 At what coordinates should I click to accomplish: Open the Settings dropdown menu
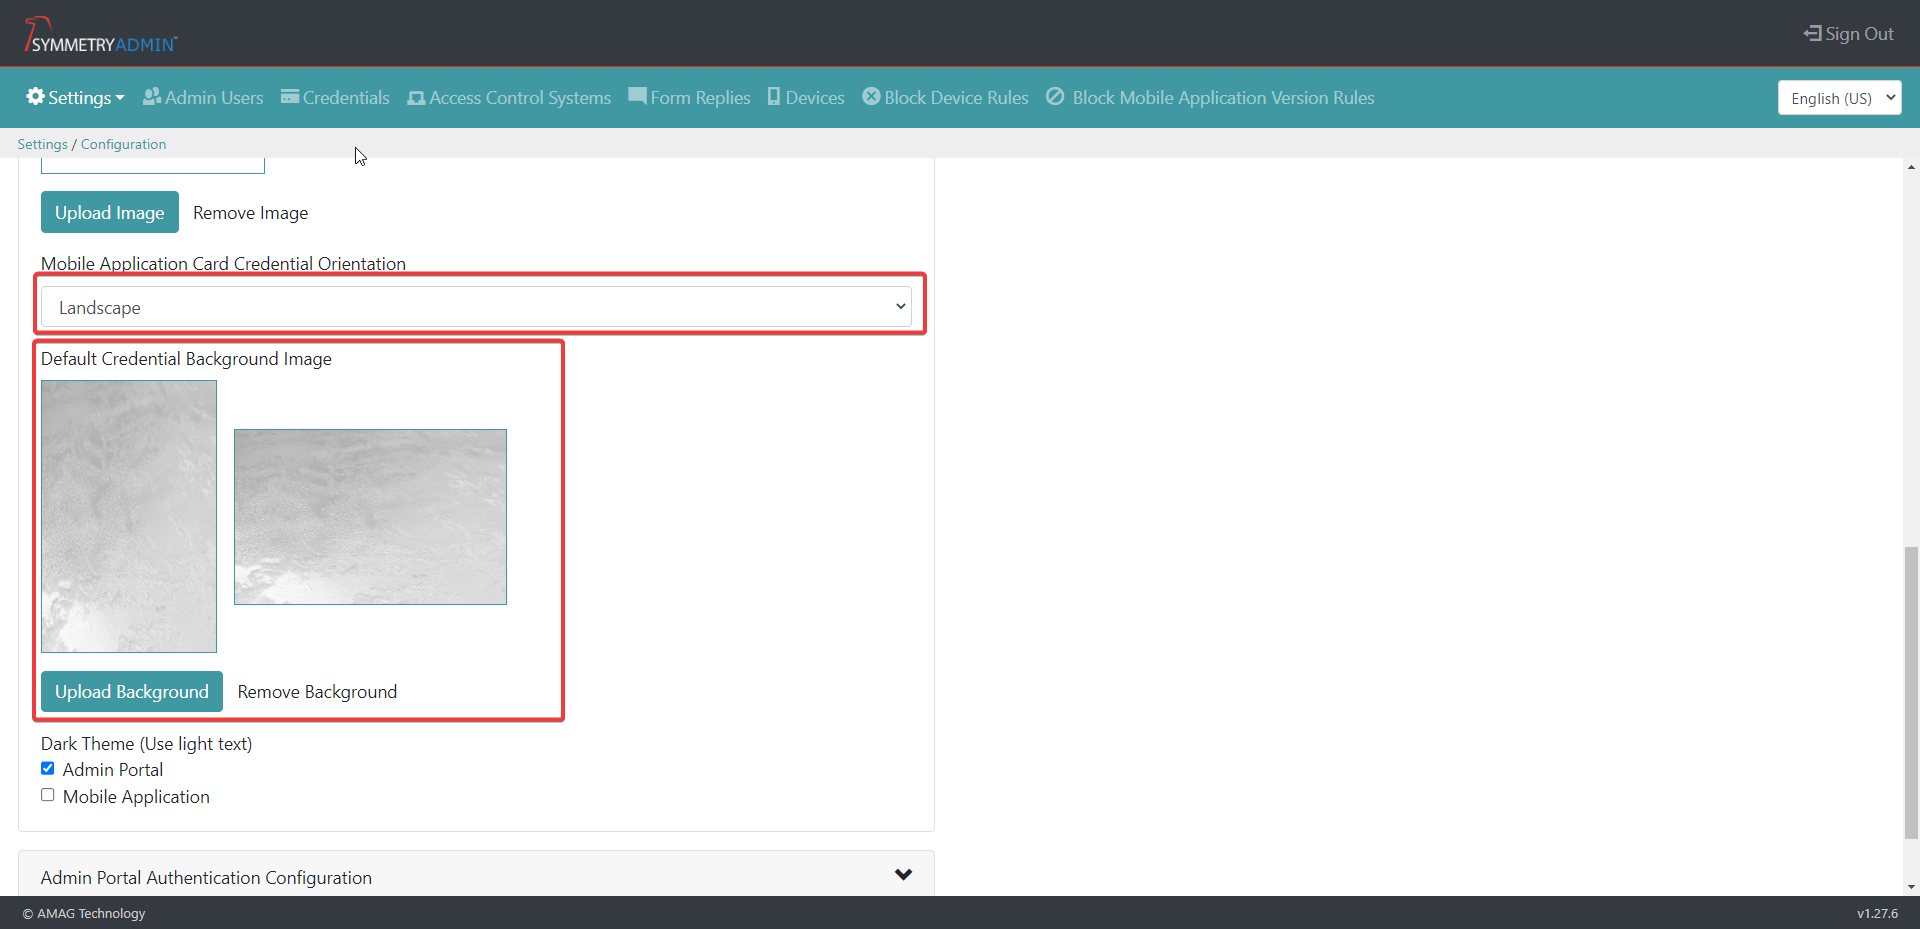[76, 97]
